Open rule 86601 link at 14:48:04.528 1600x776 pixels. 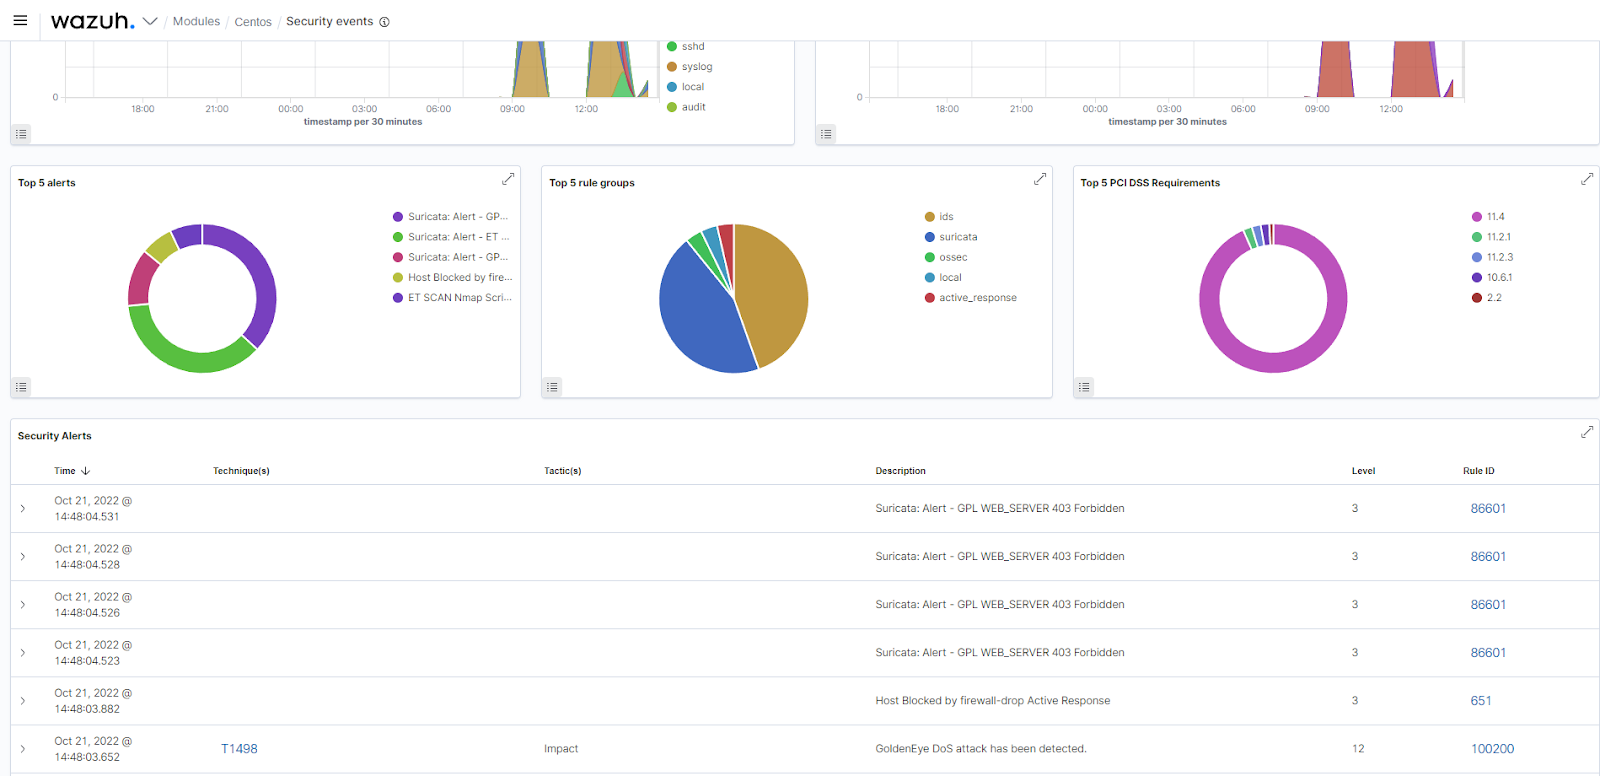point(1488,557)
